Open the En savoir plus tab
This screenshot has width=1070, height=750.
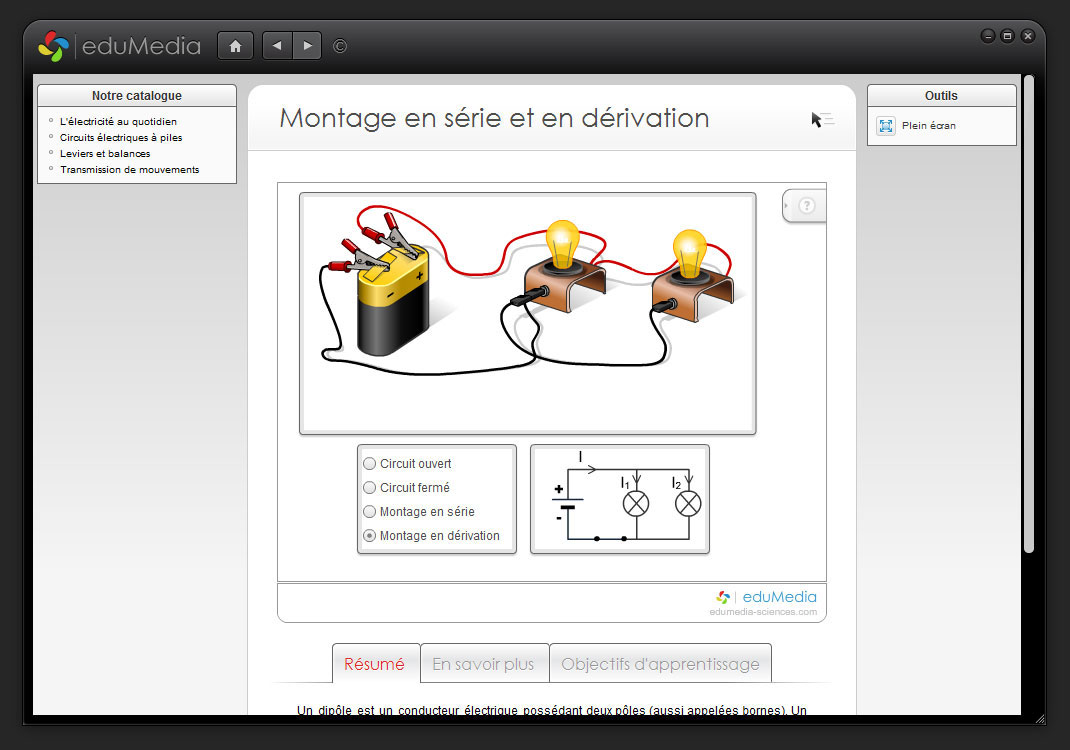[x=483, y=664]
